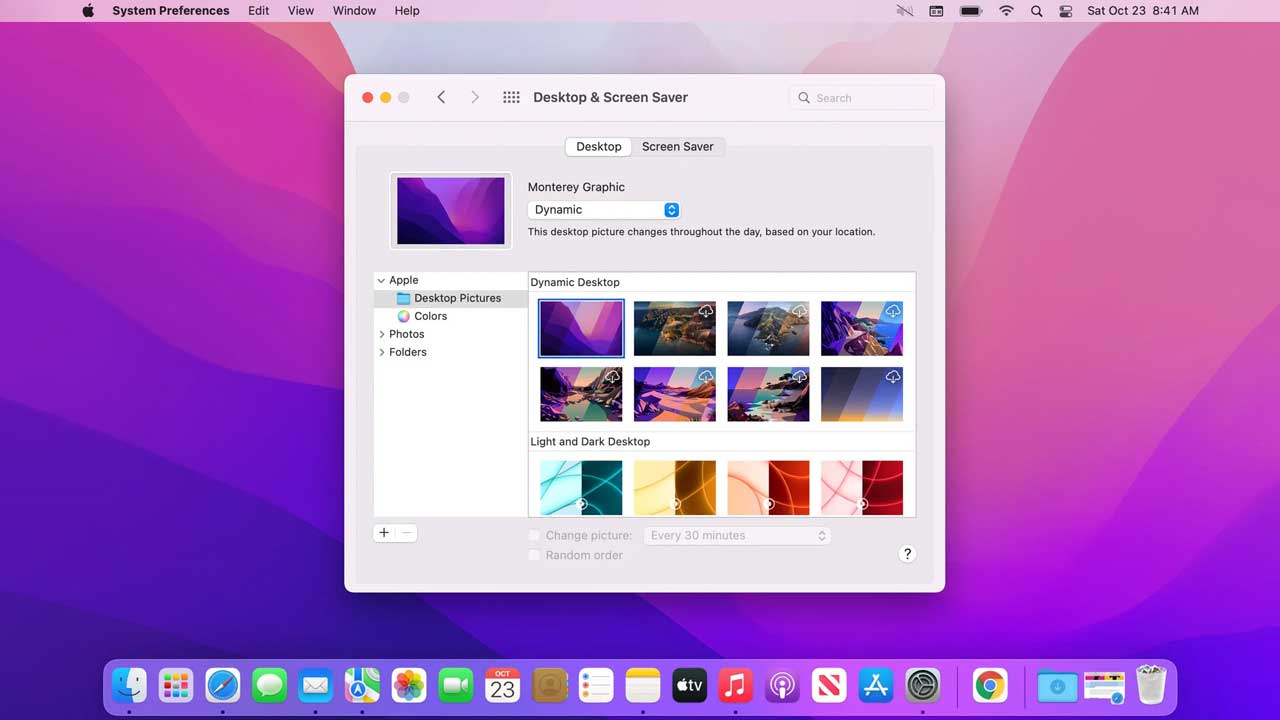Open the Help menu
Screen dimensions: 1280x720
(x=407, y=11)
